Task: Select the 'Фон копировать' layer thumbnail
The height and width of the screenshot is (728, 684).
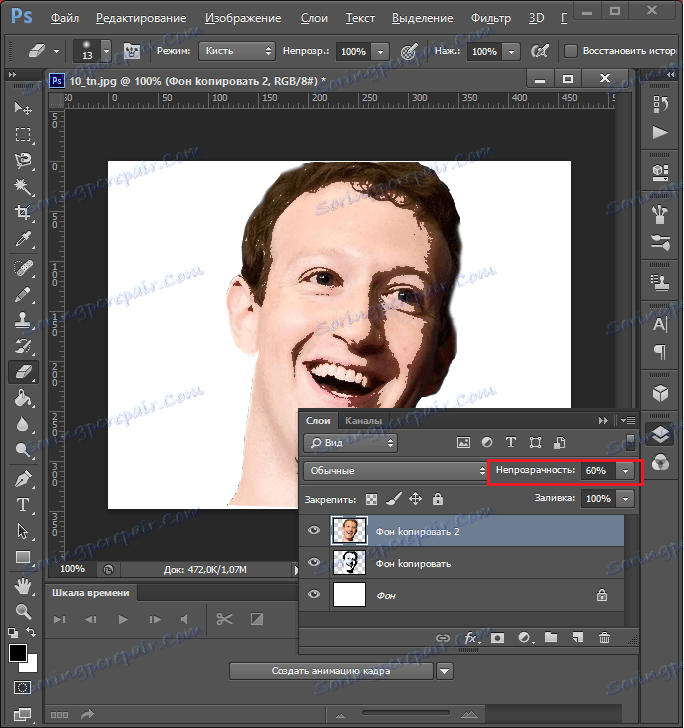Action: 349,563
